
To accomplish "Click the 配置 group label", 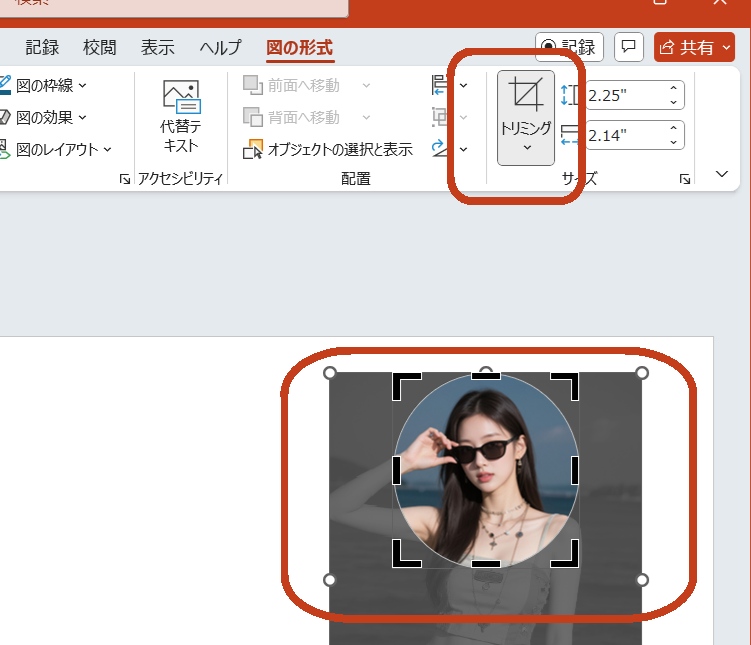I will (x=356, y=179).
